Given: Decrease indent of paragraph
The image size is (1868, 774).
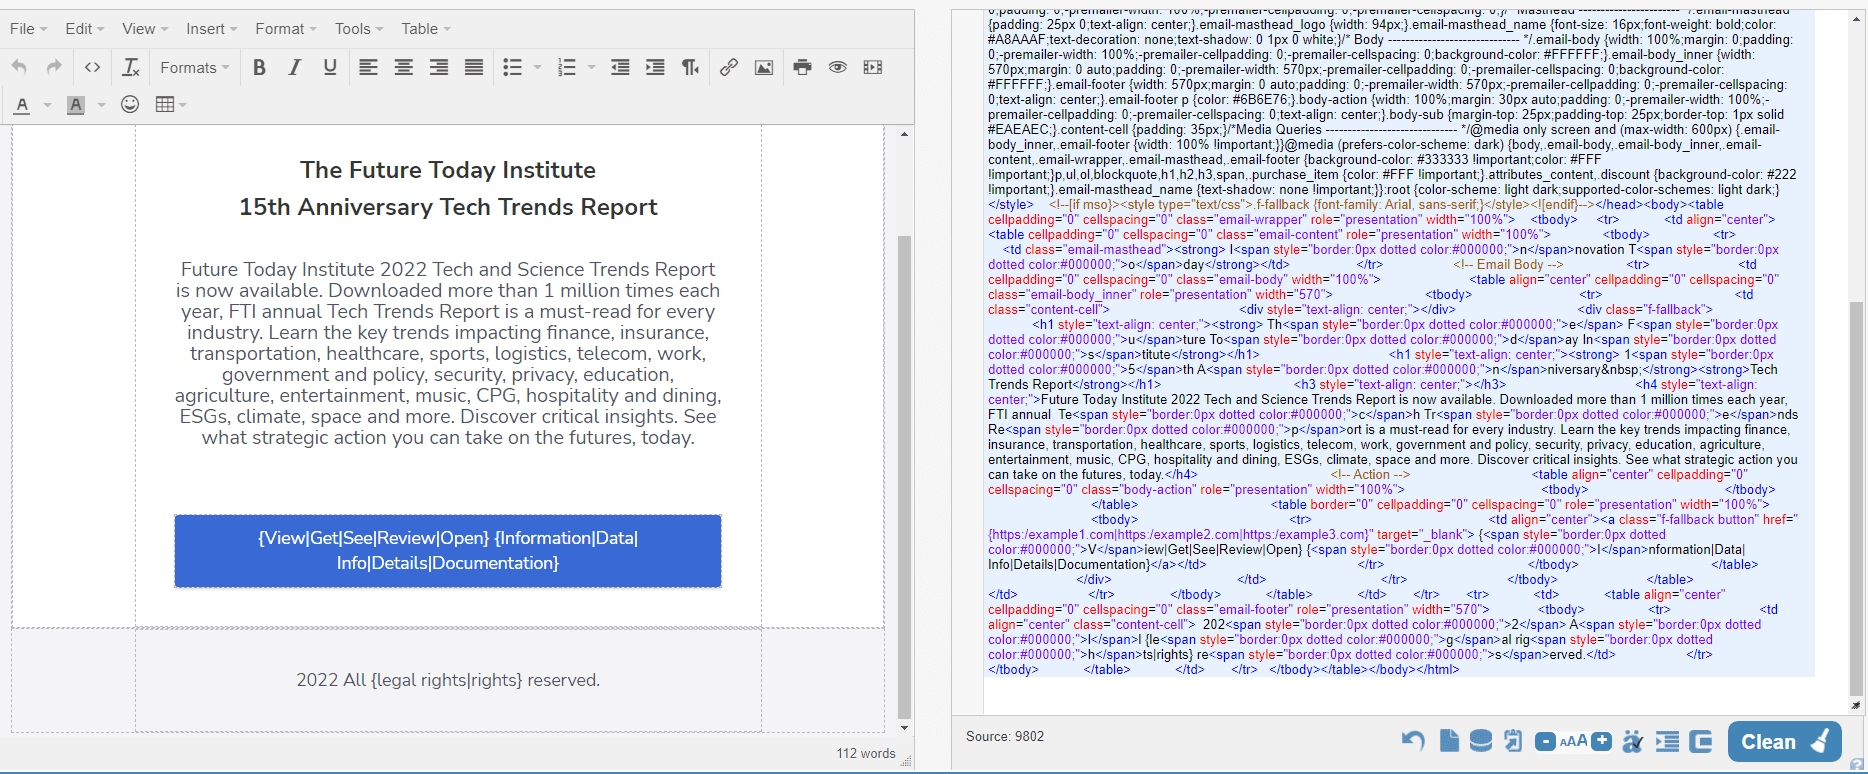Looking at the screenshot, I should click(x=620, y=67).
